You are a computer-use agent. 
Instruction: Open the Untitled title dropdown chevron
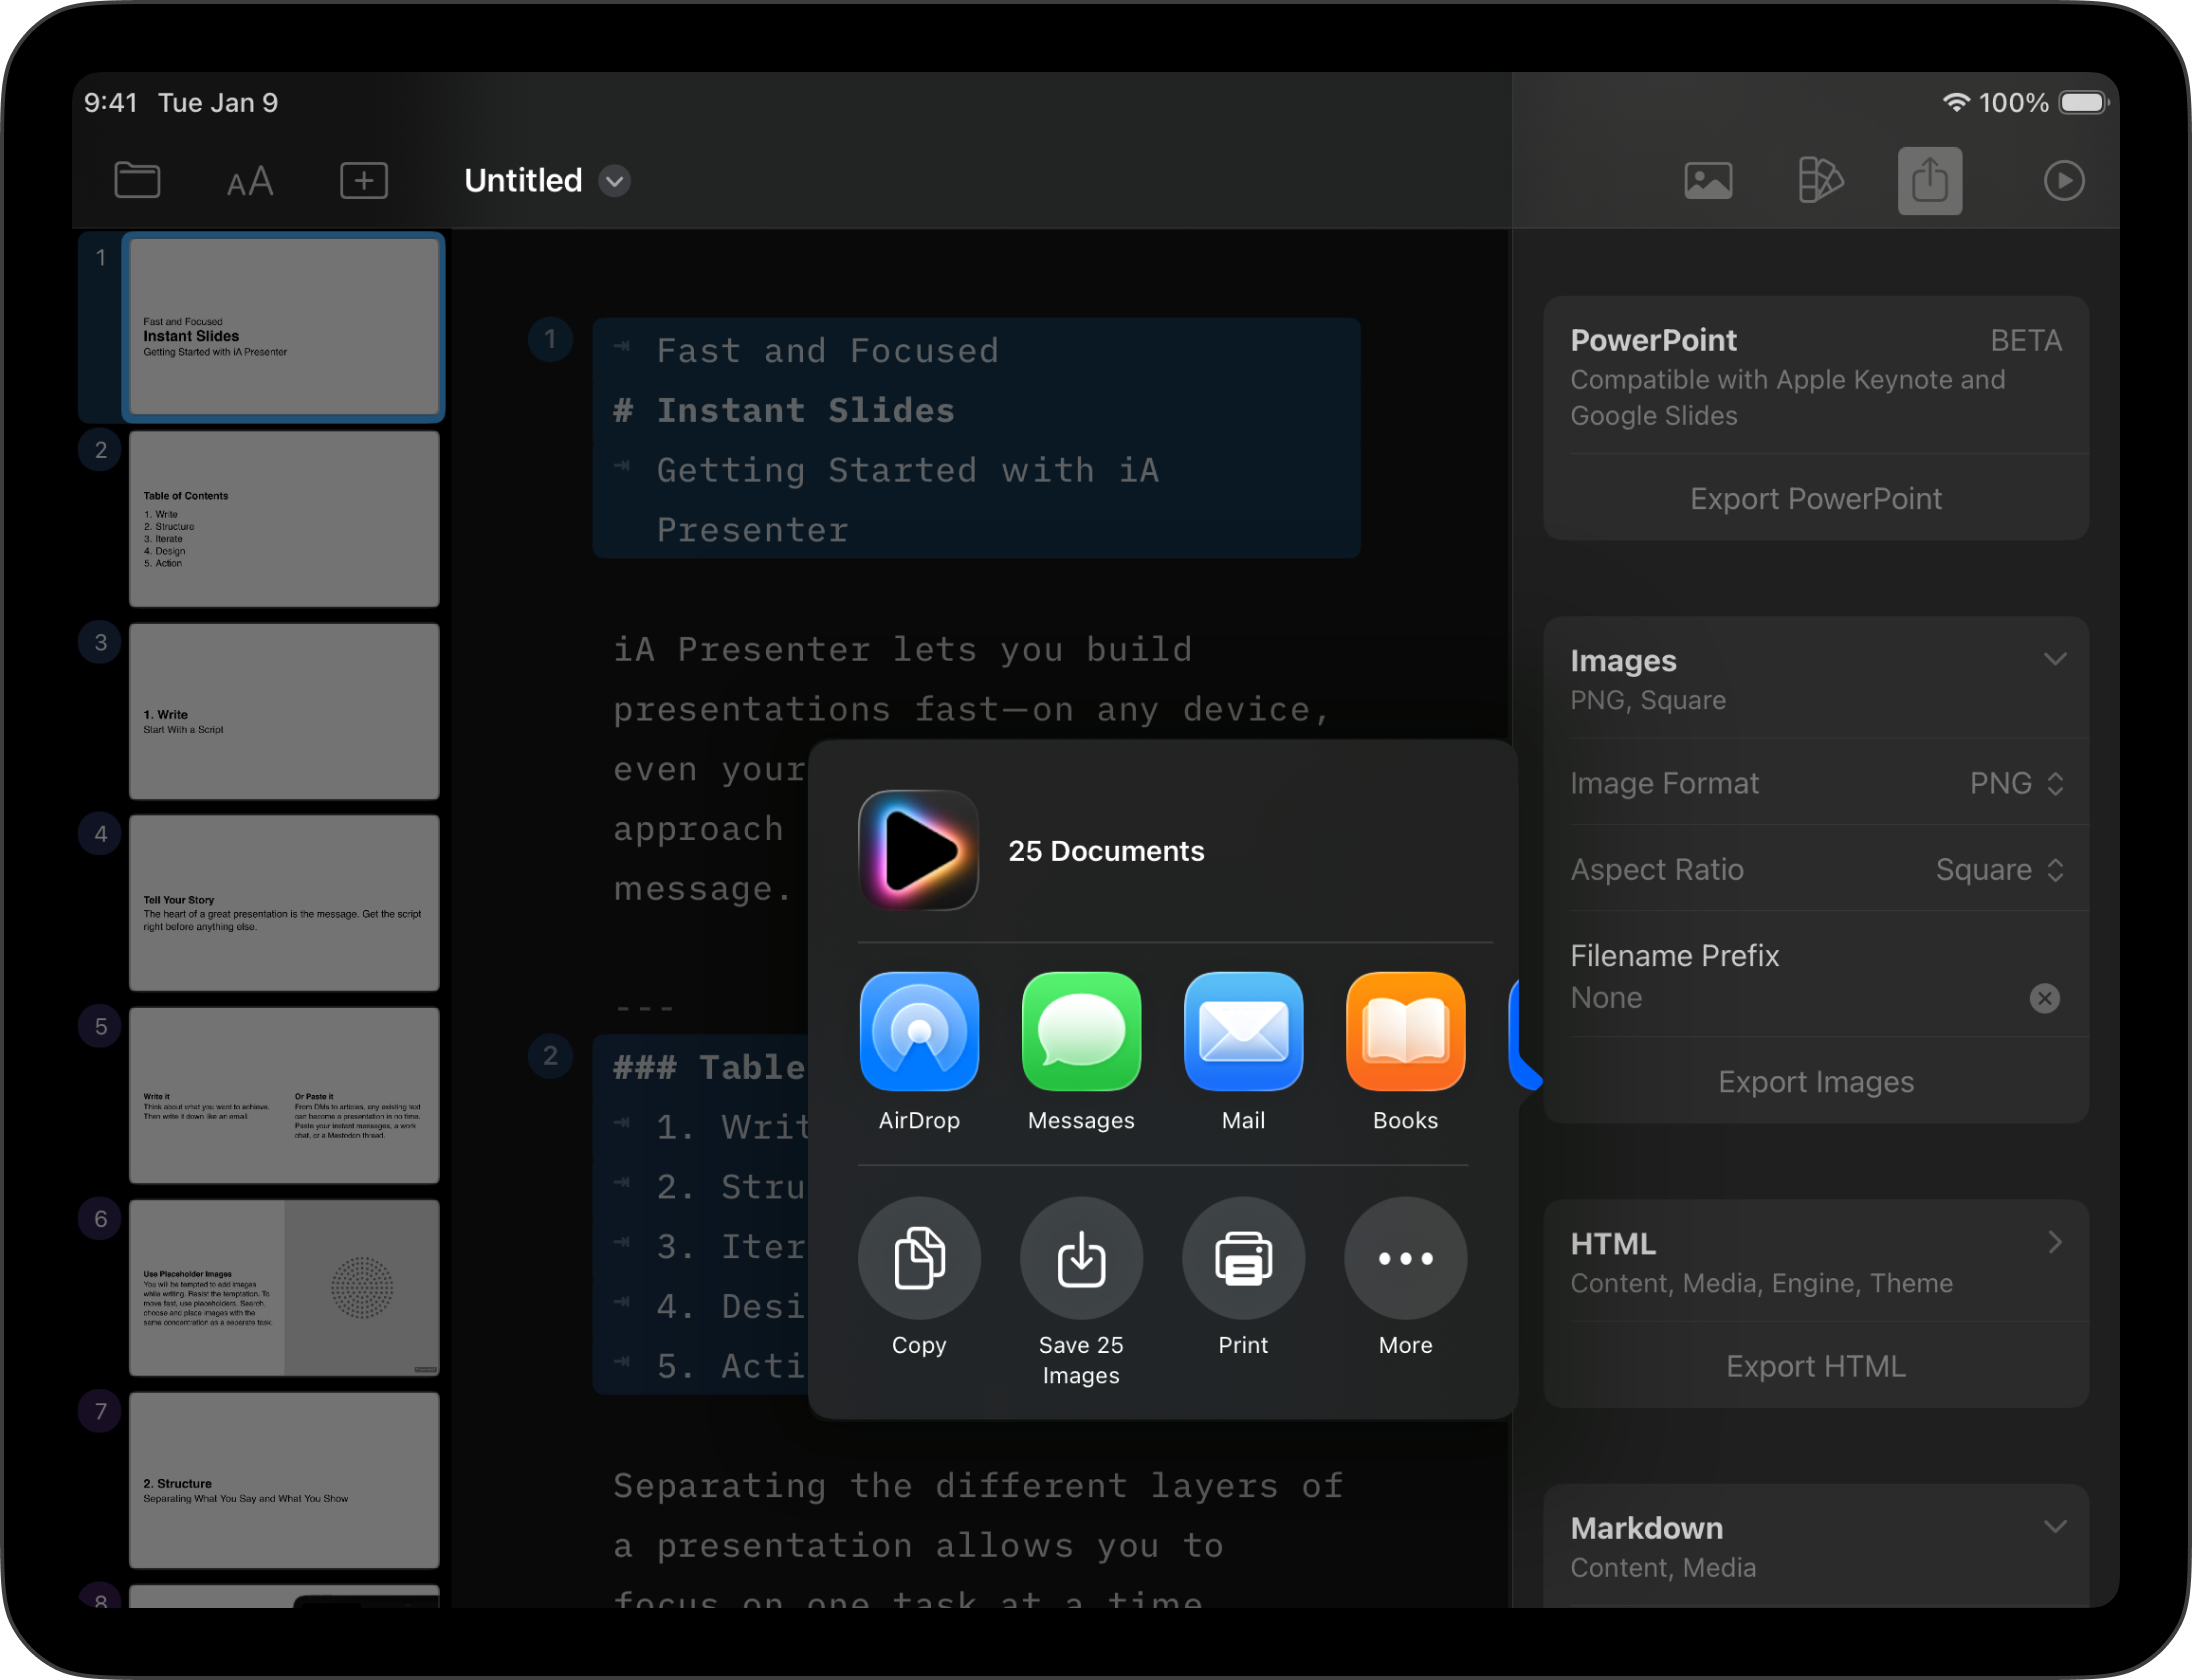pos(614,181)
